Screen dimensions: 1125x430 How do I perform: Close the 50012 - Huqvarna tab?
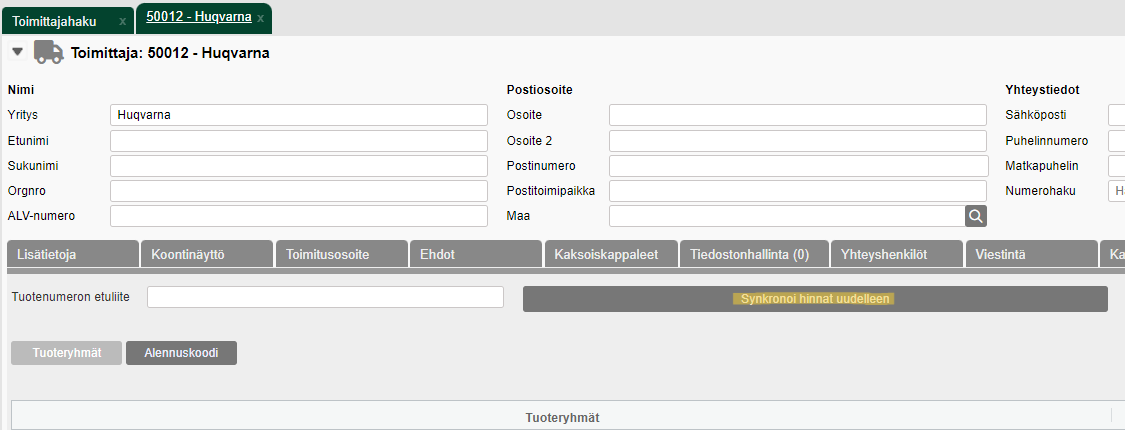(x=260, y=19)
